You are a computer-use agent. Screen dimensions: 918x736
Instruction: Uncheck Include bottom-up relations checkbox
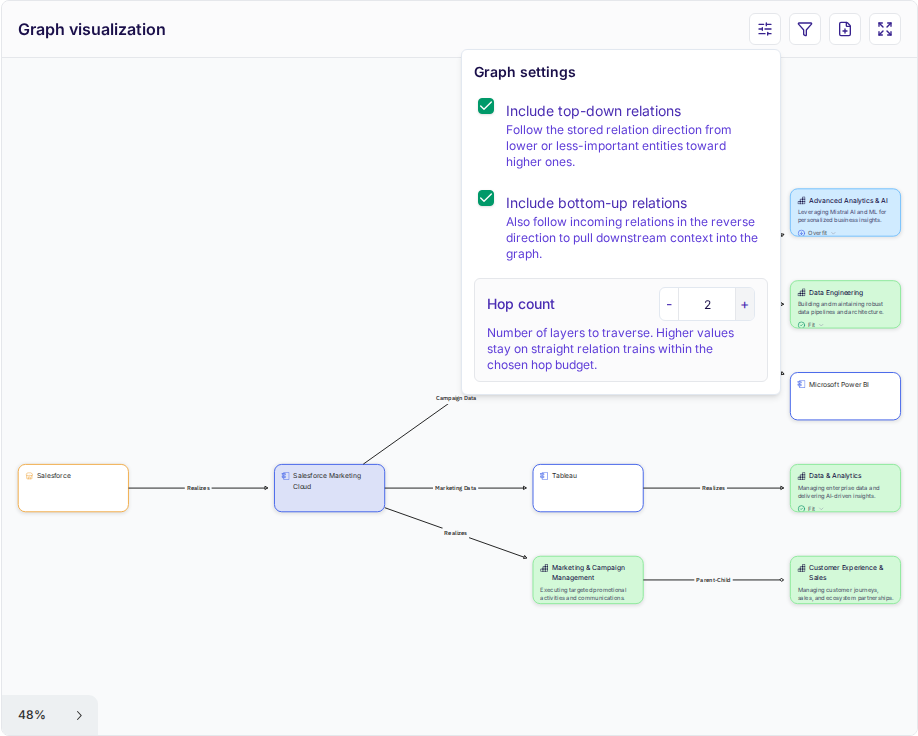pyautogui.click(x=486, y=198)
